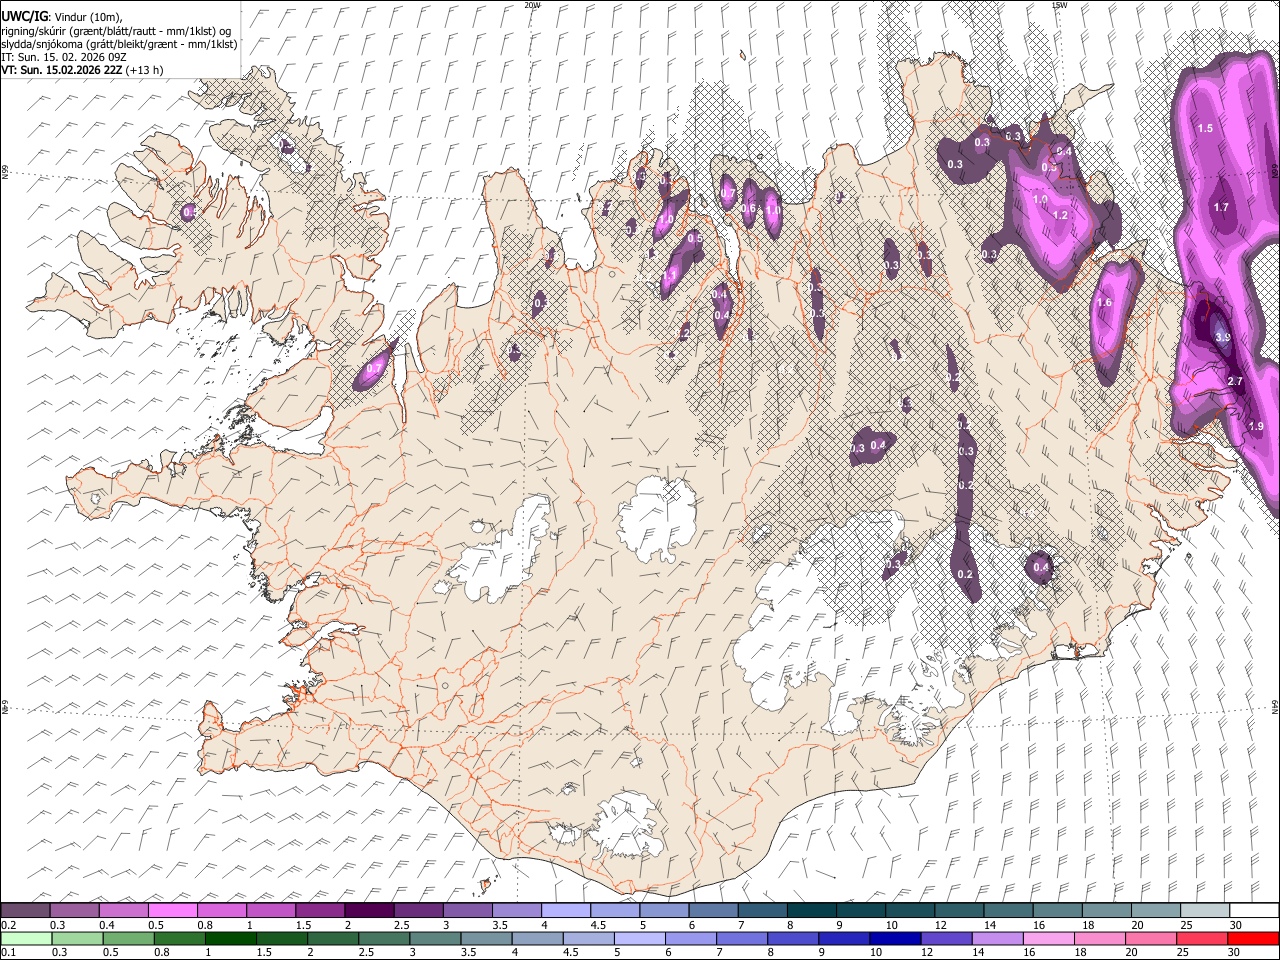Select the green-scale 18–20 pink swatch
The width and height of the screenshot is (1280, 960).
(x=1099, y=939)
